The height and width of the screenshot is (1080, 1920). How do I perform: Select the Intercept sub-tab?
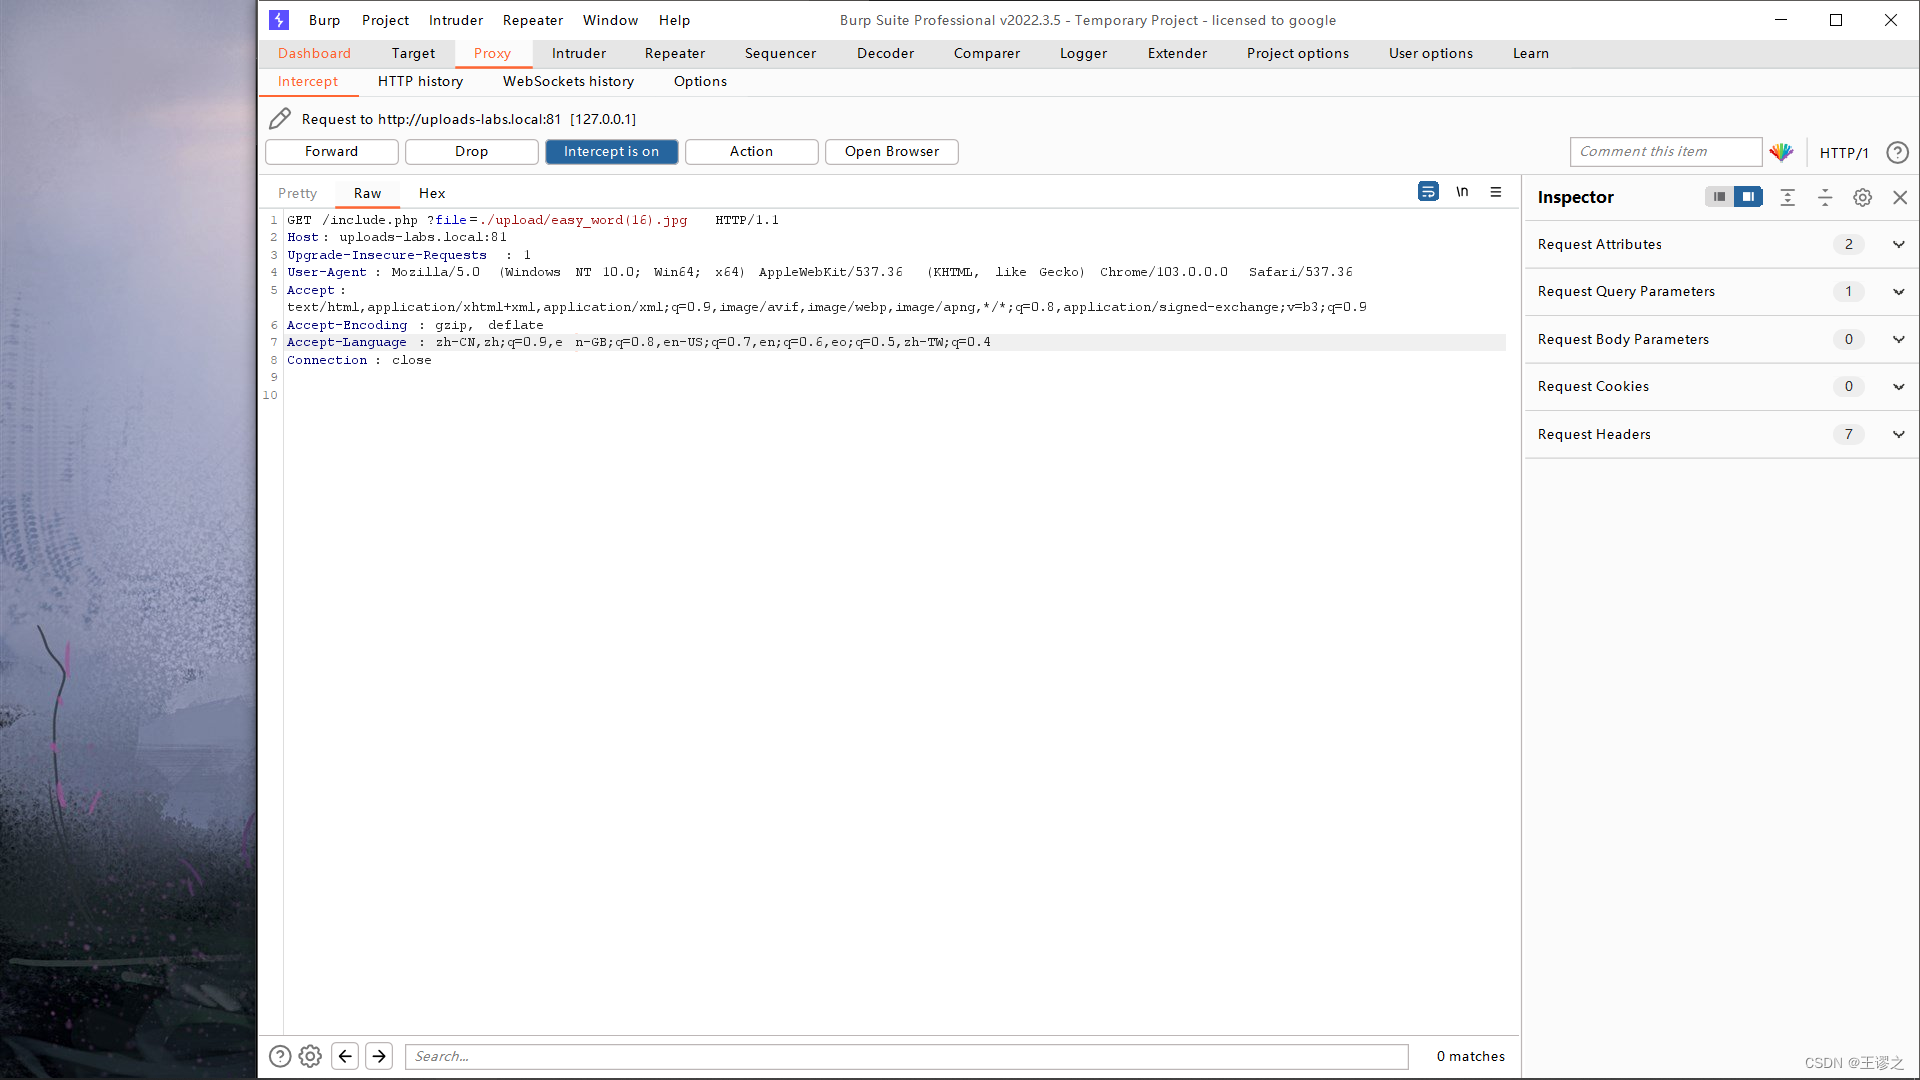coord(307,82)
